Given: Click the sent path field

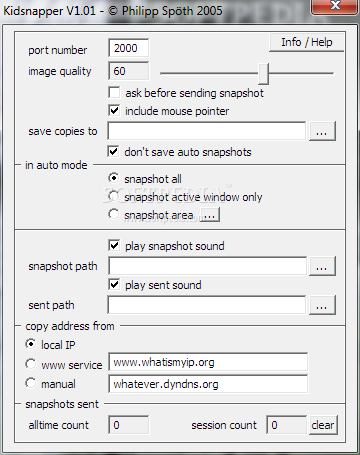Looking at the screenshot, I should tap(207, 305).
